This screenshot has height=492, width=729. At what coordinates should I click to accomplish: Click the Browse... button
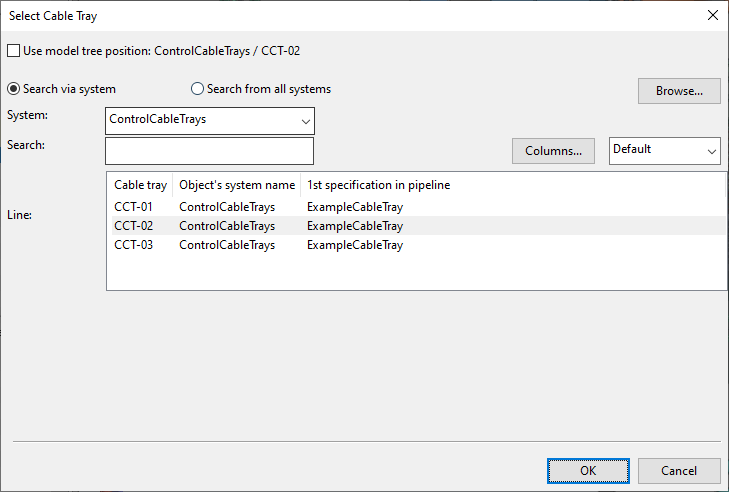679,91
